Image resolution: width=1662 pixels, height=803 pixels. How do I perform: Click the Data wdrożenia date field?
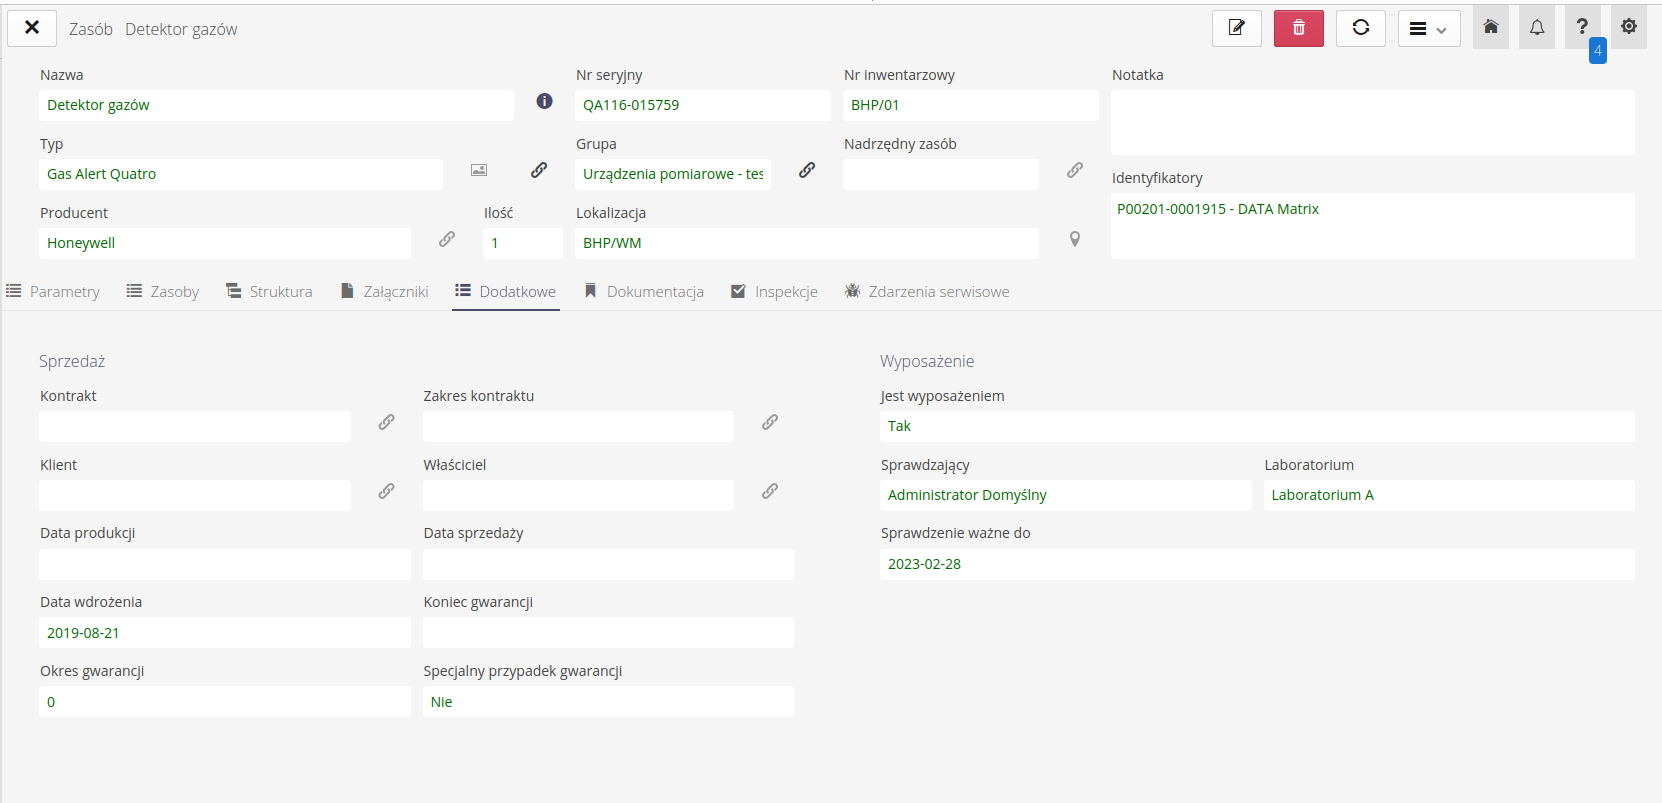[x=224, y=633]
